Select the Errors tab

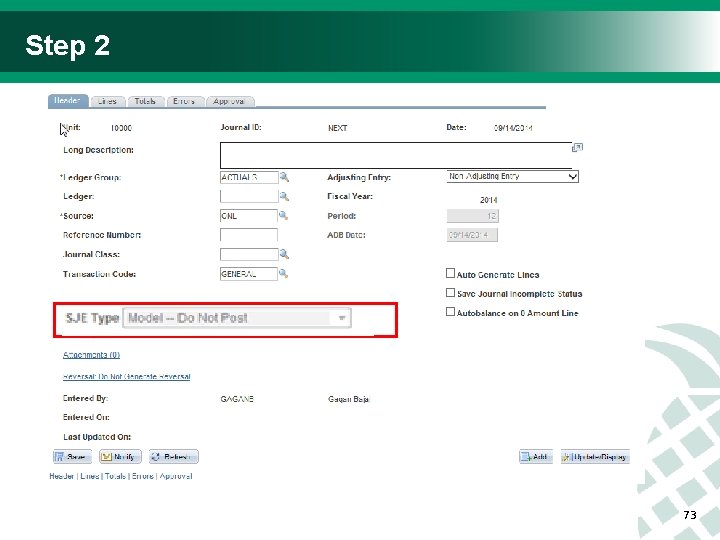[x=184, y=101]
